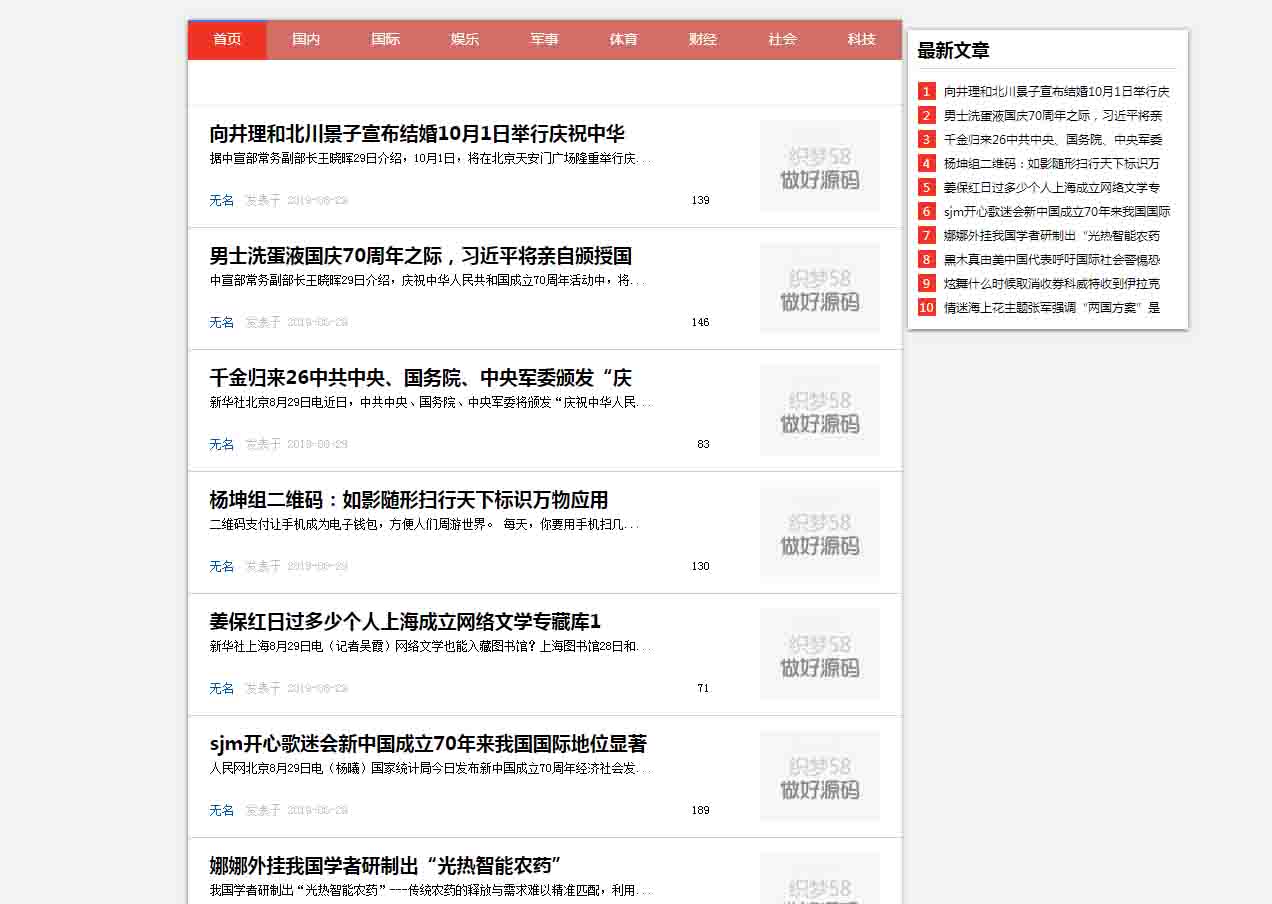Viewport: 1272px width, 904px height.
Task: Click thumbnail beside the 千金归来26 article
Action: tap(819, 410)
